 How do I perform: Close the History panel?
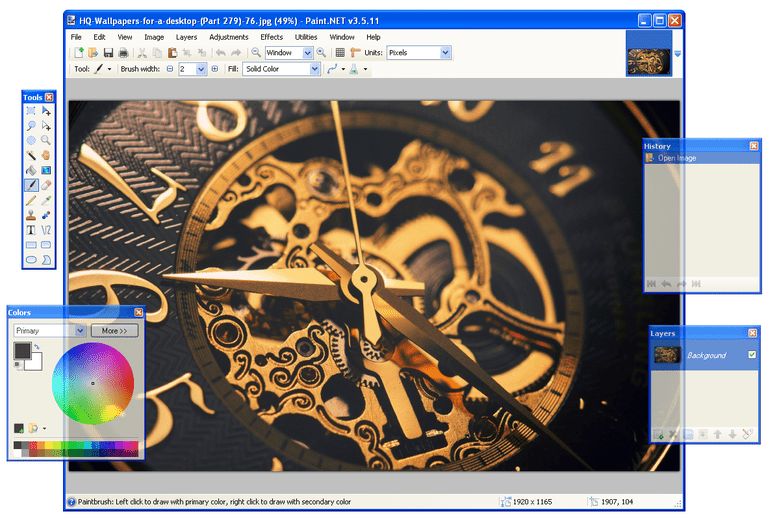click(754, 146)
